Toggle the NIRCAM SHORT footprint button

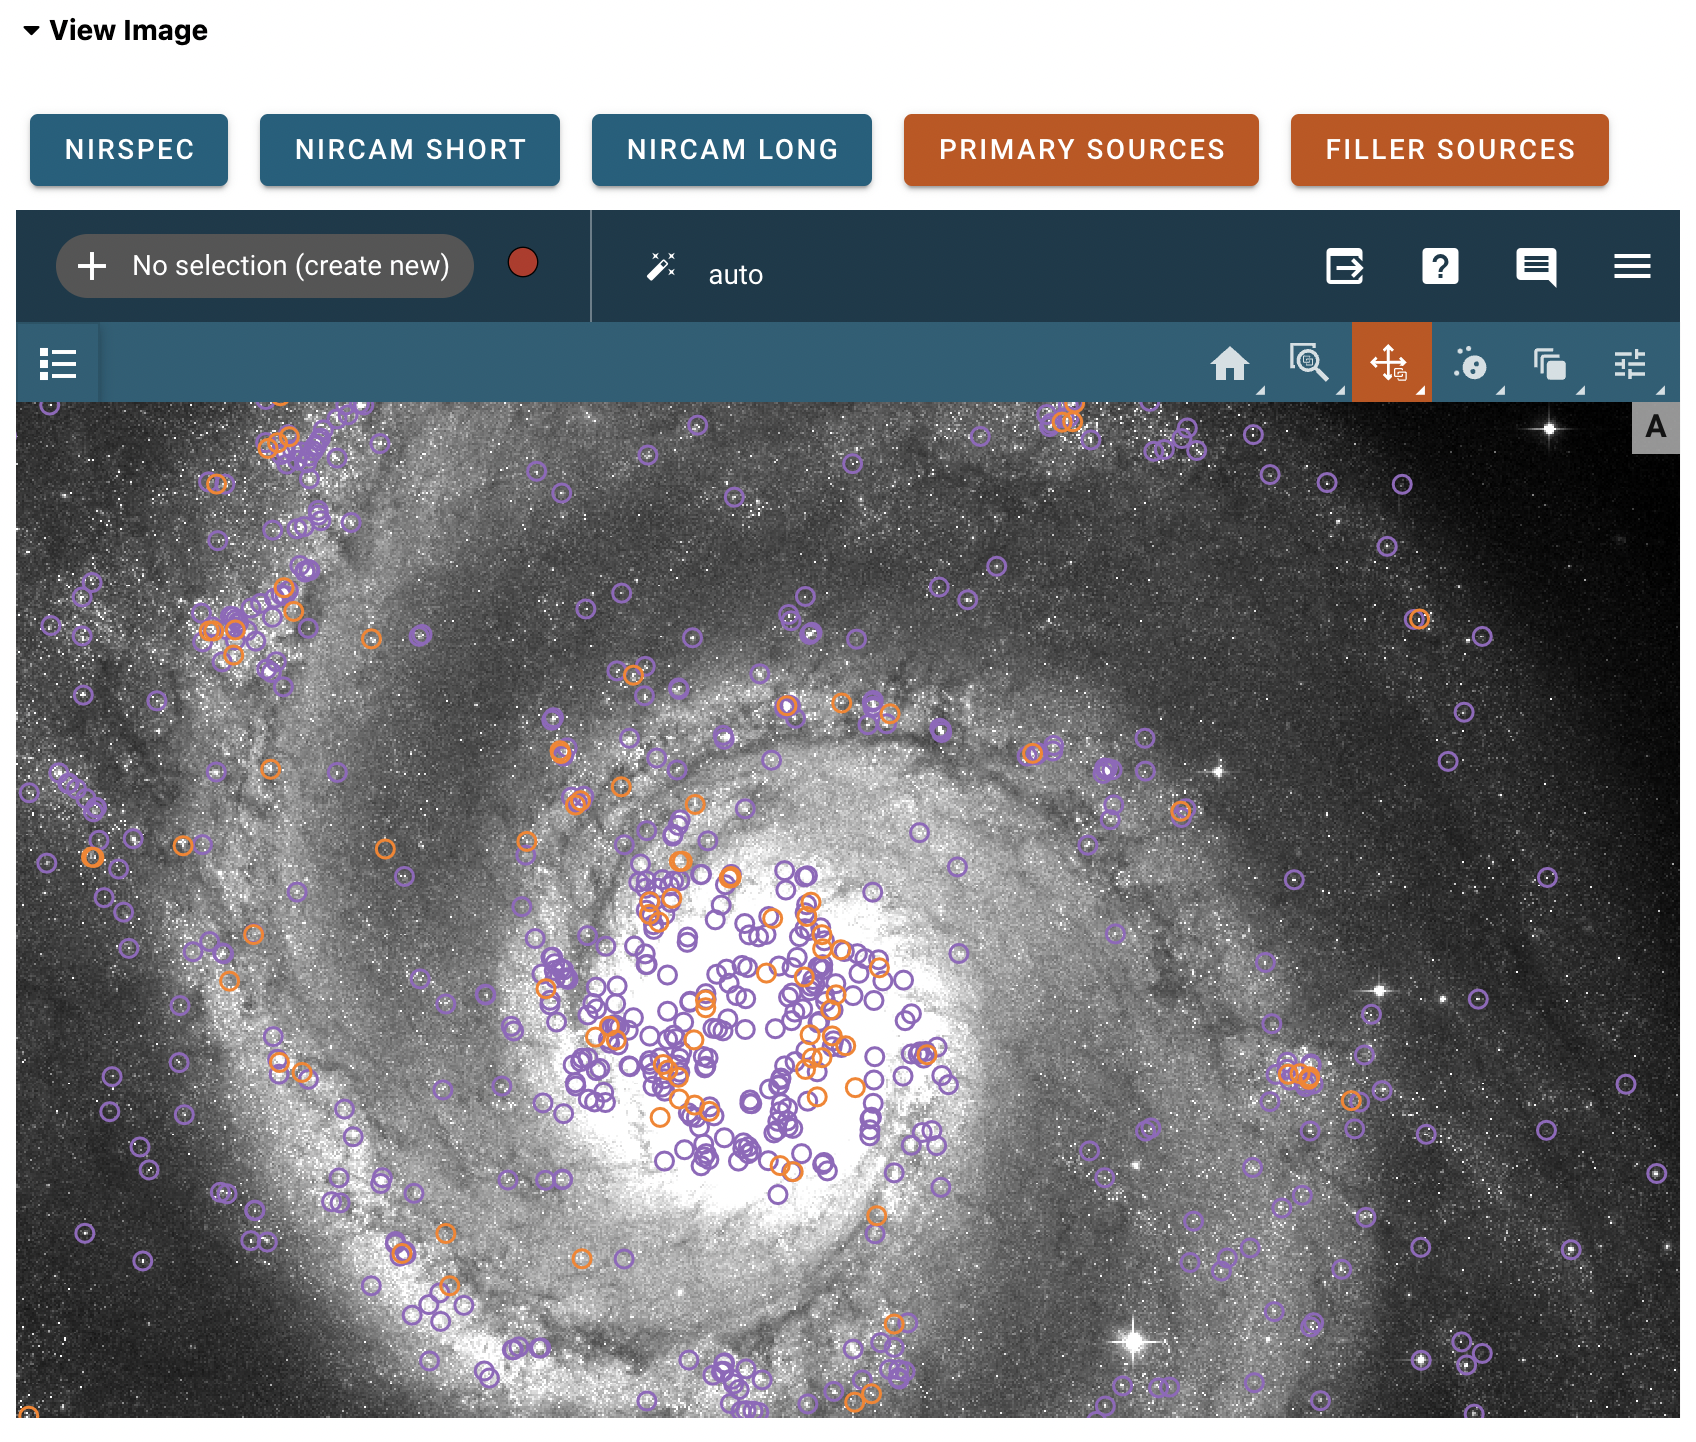click(410, 150)
